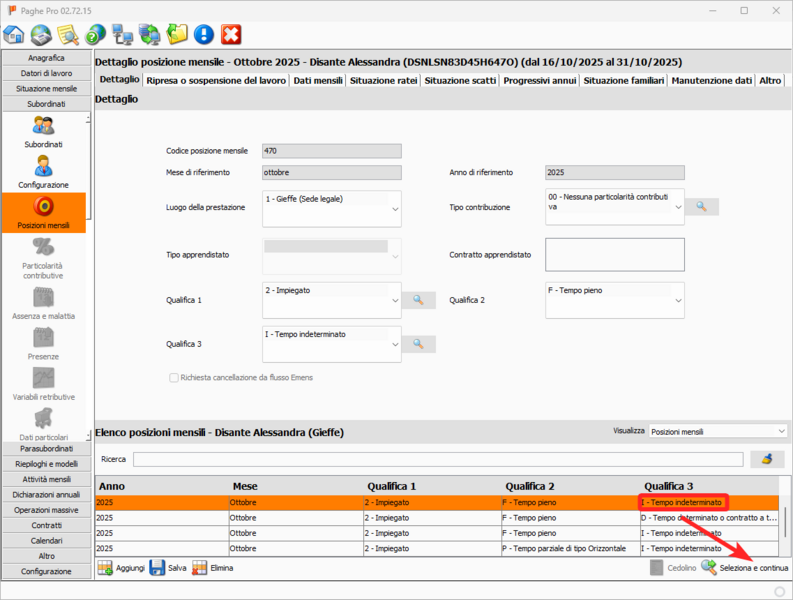Image resolution: width=793 pixels, height=600 pixels.
Task: Enable Richiesta cancellazione da flusso Emens checkbox
Action: pos(174,378)
